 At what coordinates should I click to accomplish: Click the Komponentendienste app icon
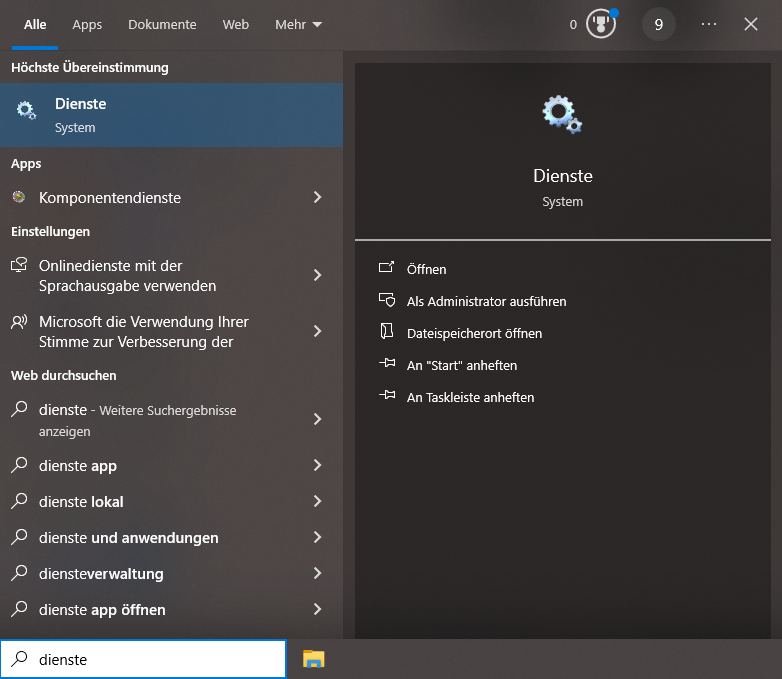pos(19,198)
